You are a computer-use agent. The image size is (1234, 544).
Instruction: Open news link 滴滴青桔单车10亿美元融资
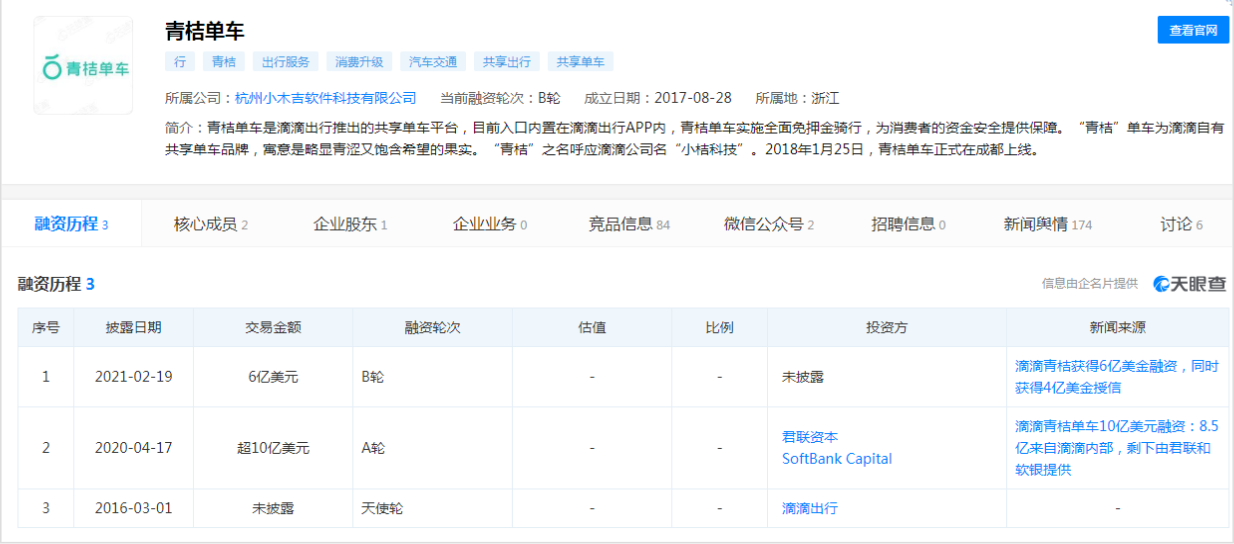[x=1117, y=448]
